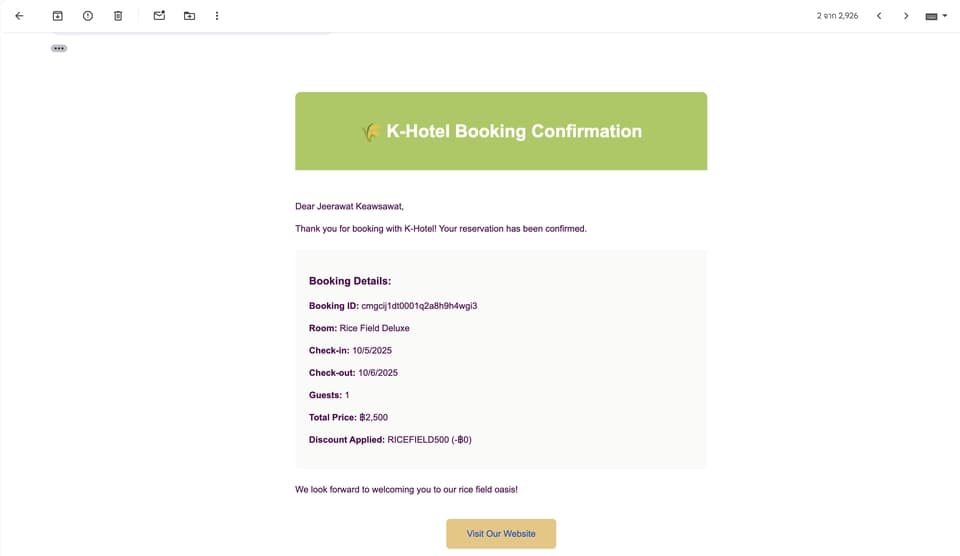
Task: Click the keyboard input tools icon
Action: pos(931,17)
